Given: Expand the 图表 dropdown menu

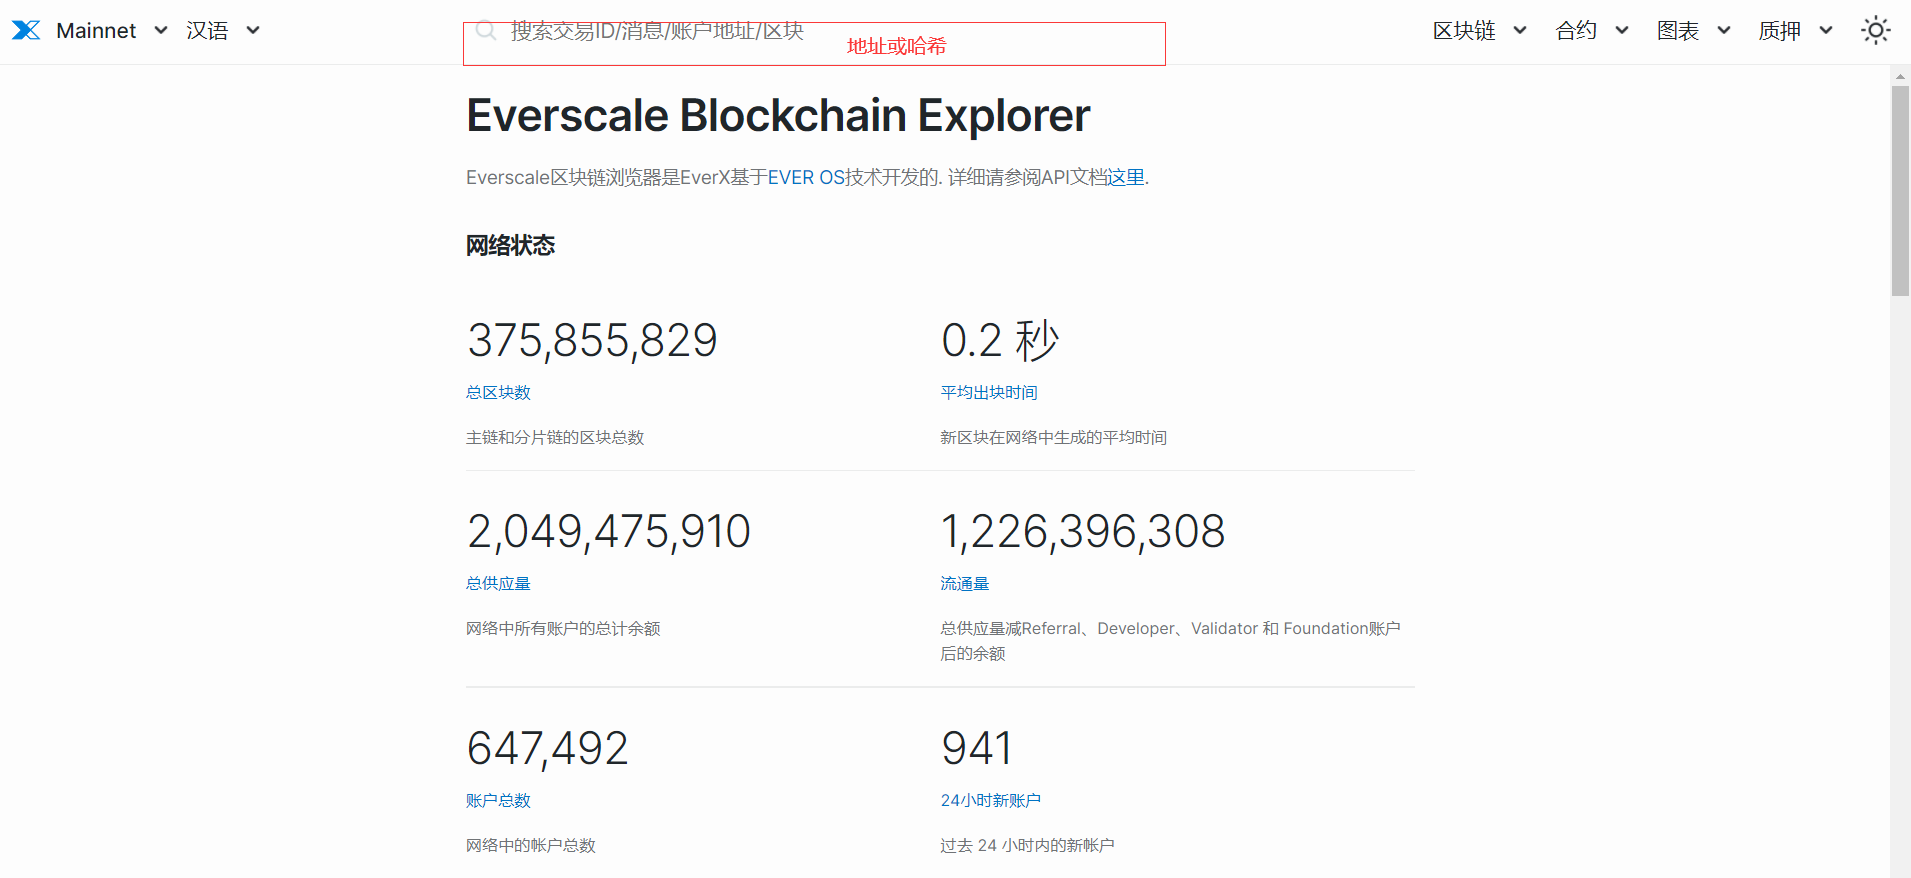Looking at the screenshot, I should click(1693, 31).
